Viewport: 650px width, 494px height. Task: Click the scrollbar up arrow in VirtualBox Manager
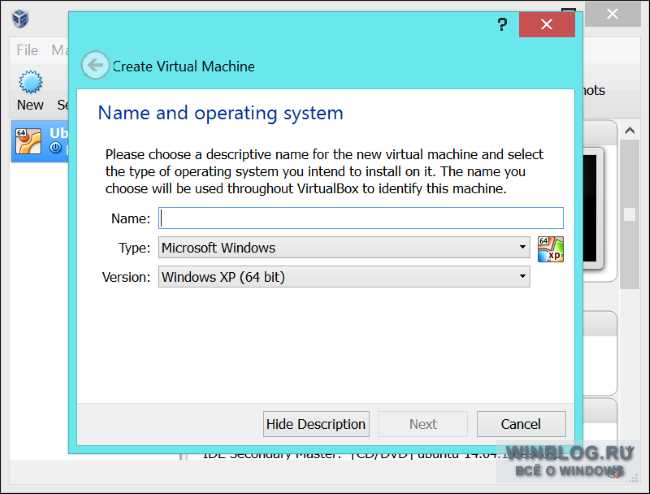[630, 131]
